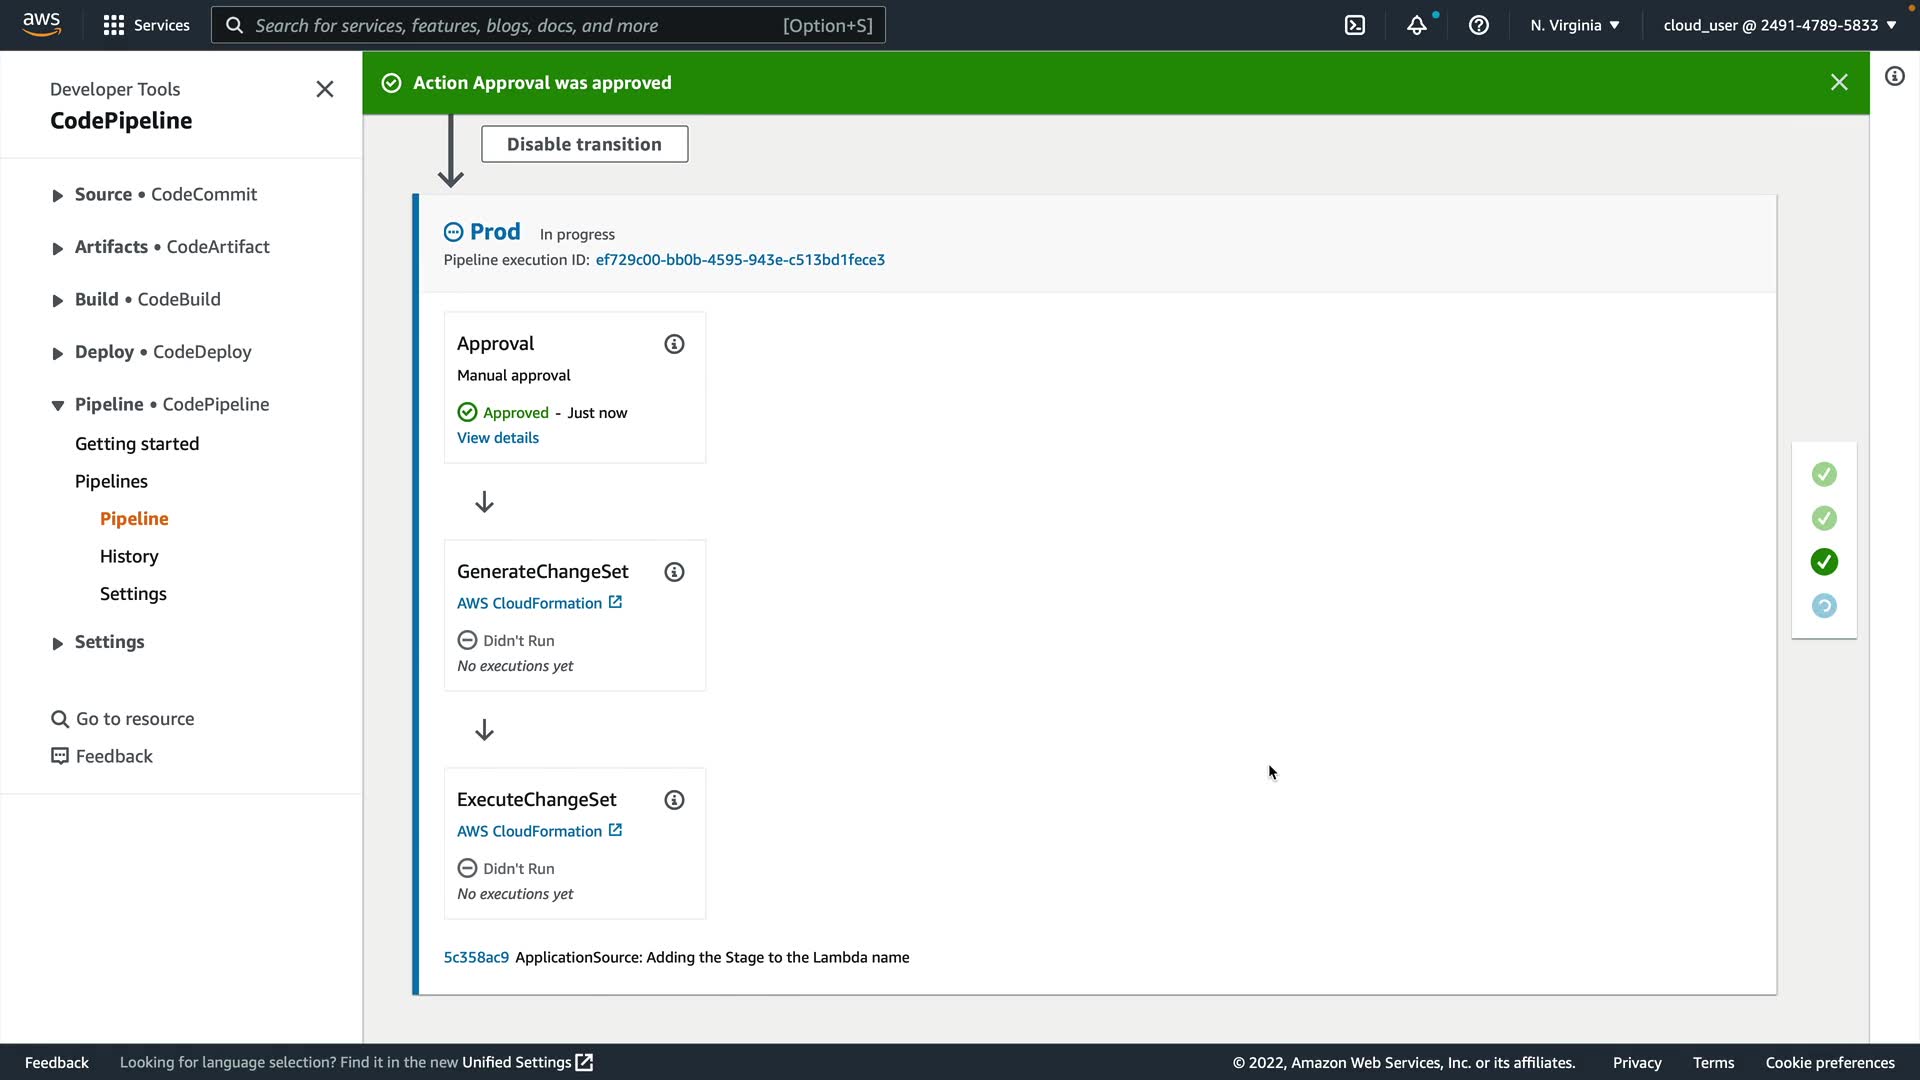Jump to third stage via dark green checkmark
This screenshot has width=1920, height=1080.
pos(1824,562)
